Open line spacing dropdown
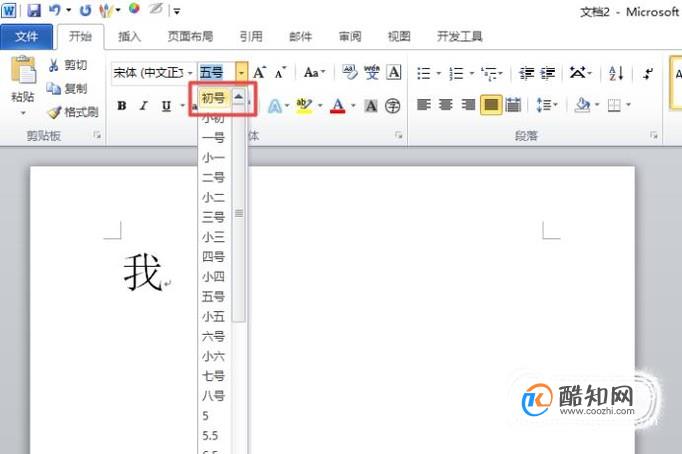682x454 pixels. pyautogui.click(x=547, y=105)
